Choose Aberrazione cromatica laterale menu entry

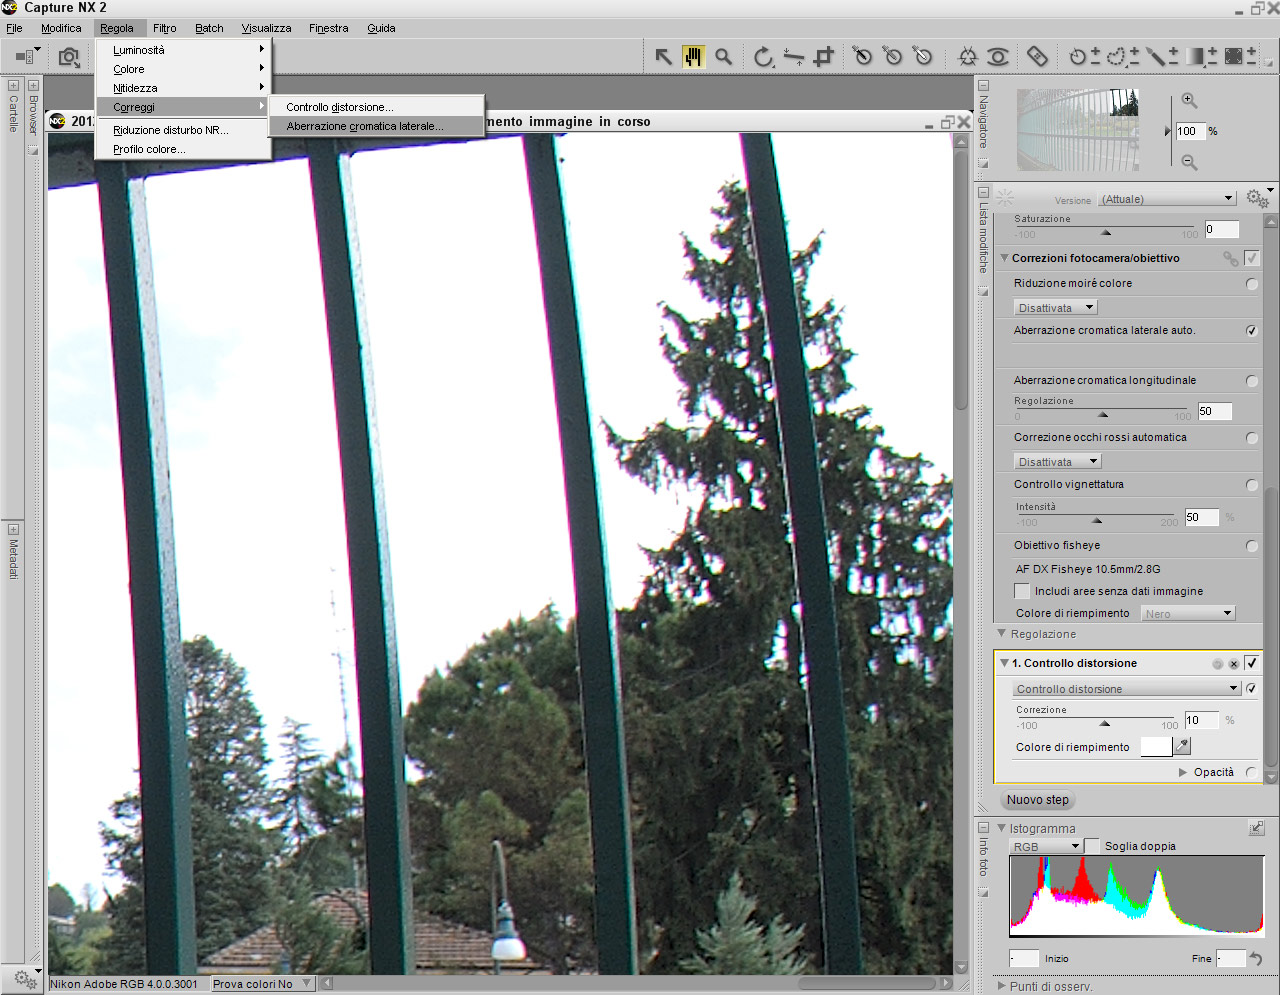coord(376,126)
